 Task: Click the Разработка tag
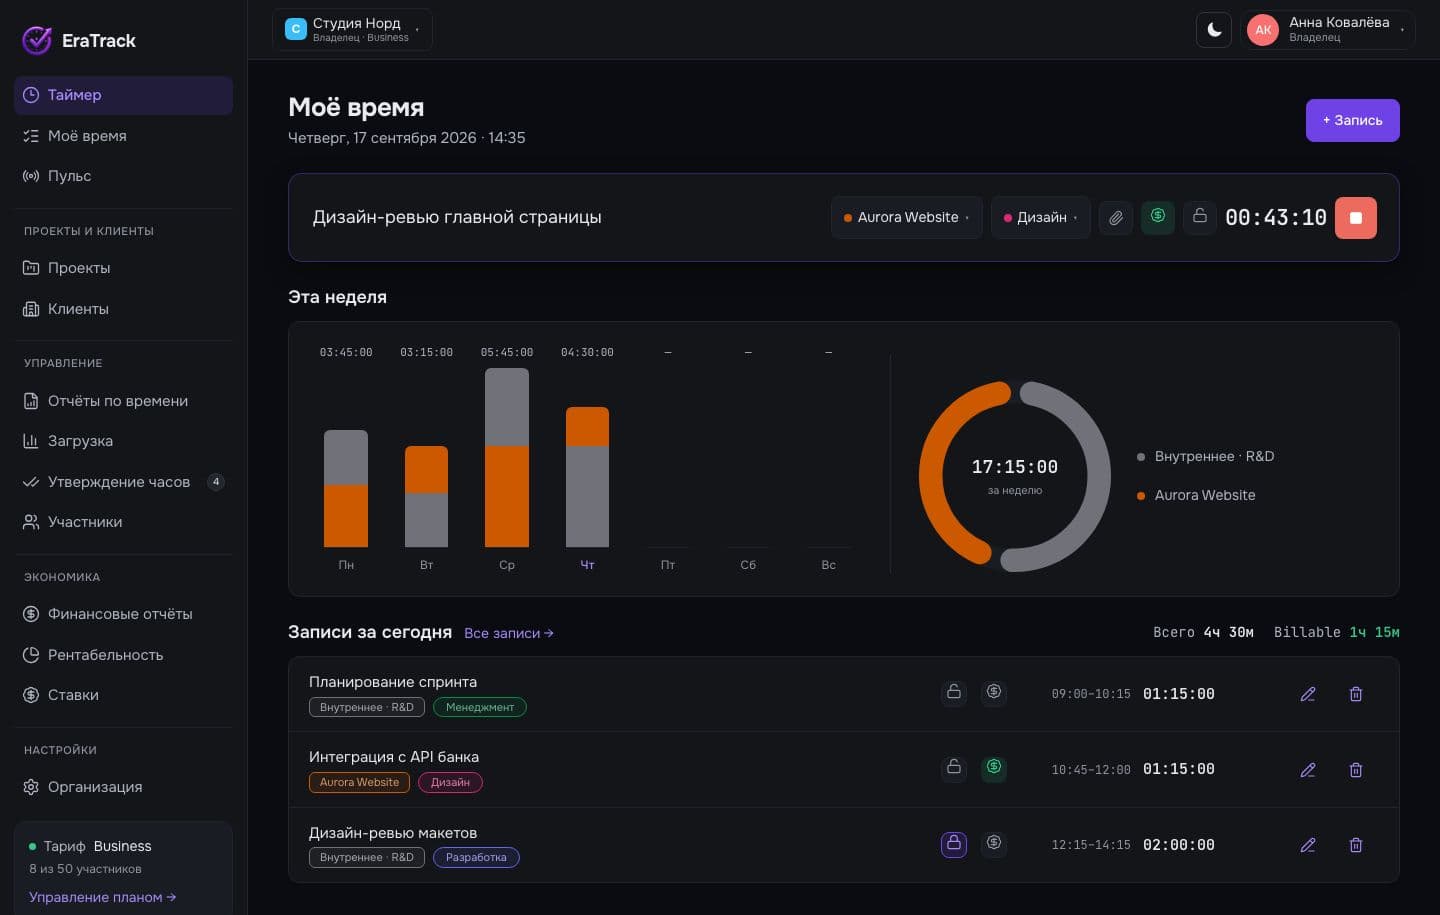[476, 857]
